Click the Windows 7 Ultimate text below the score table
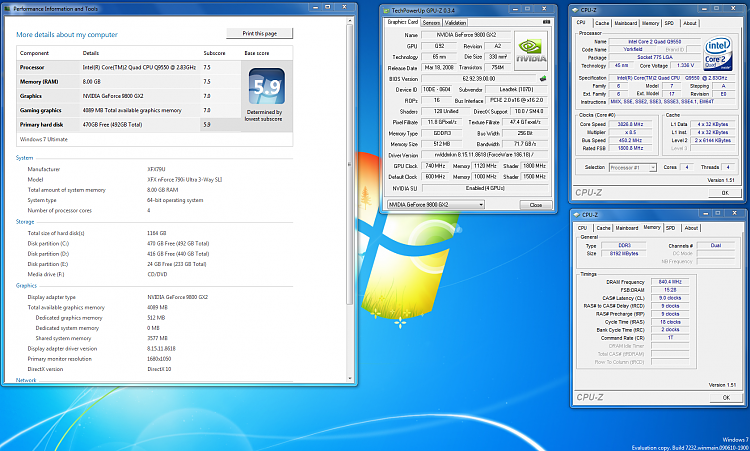The height and width of the screenshot is (451, 750). 44,139
